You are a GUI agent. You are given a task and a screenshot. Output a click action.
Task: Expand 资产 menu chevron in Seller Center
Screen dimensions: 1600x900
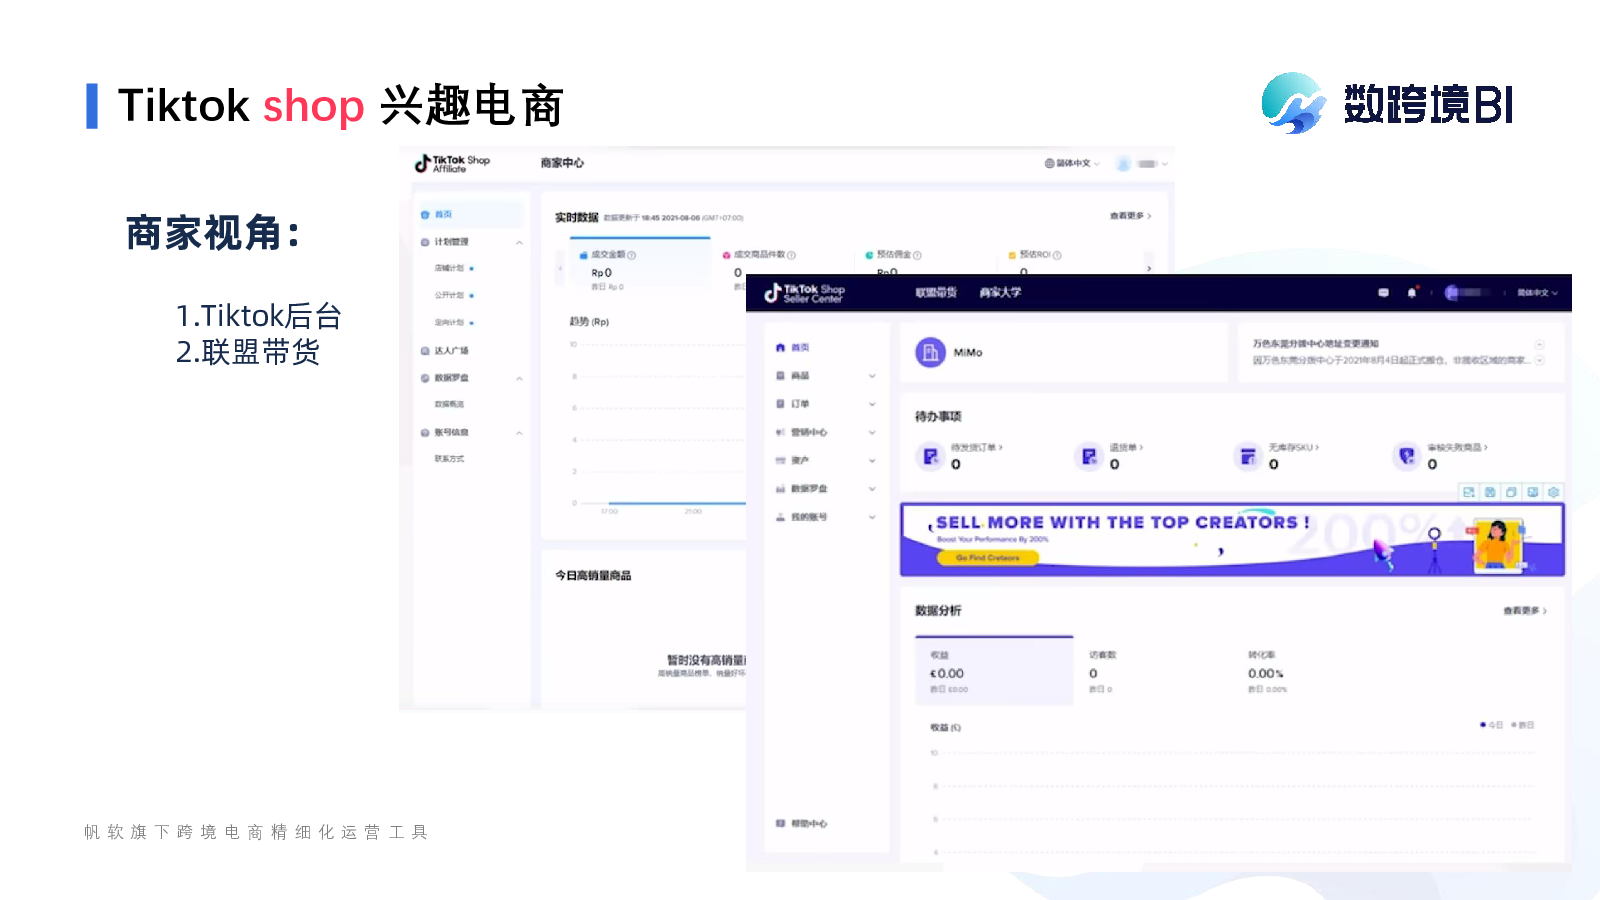pyautogui.click(x=872, y=460)
